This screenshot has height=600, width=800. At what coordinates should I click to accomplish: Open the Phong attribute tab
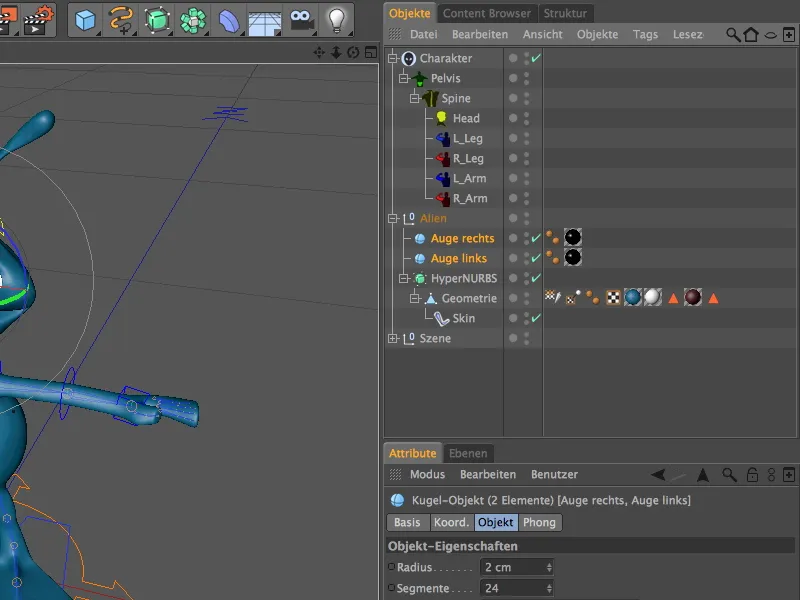[x=539, y=522]
